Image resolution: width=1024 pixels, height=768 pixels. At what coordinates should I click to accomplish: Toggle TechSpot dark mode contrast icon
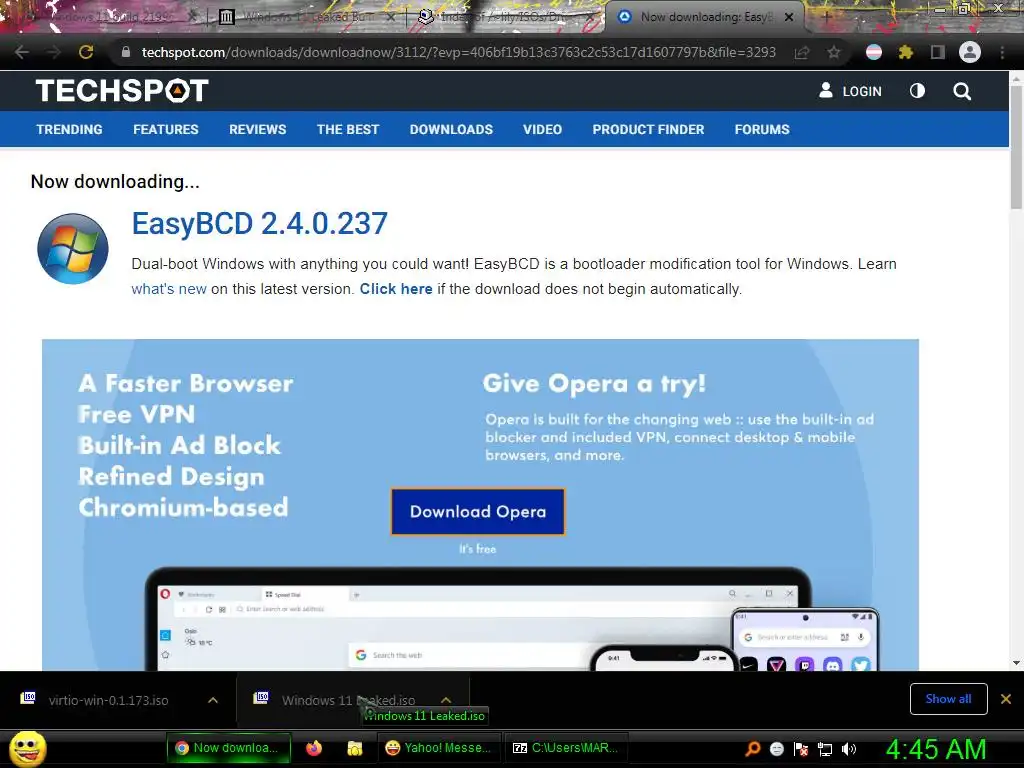coord(918,91)
